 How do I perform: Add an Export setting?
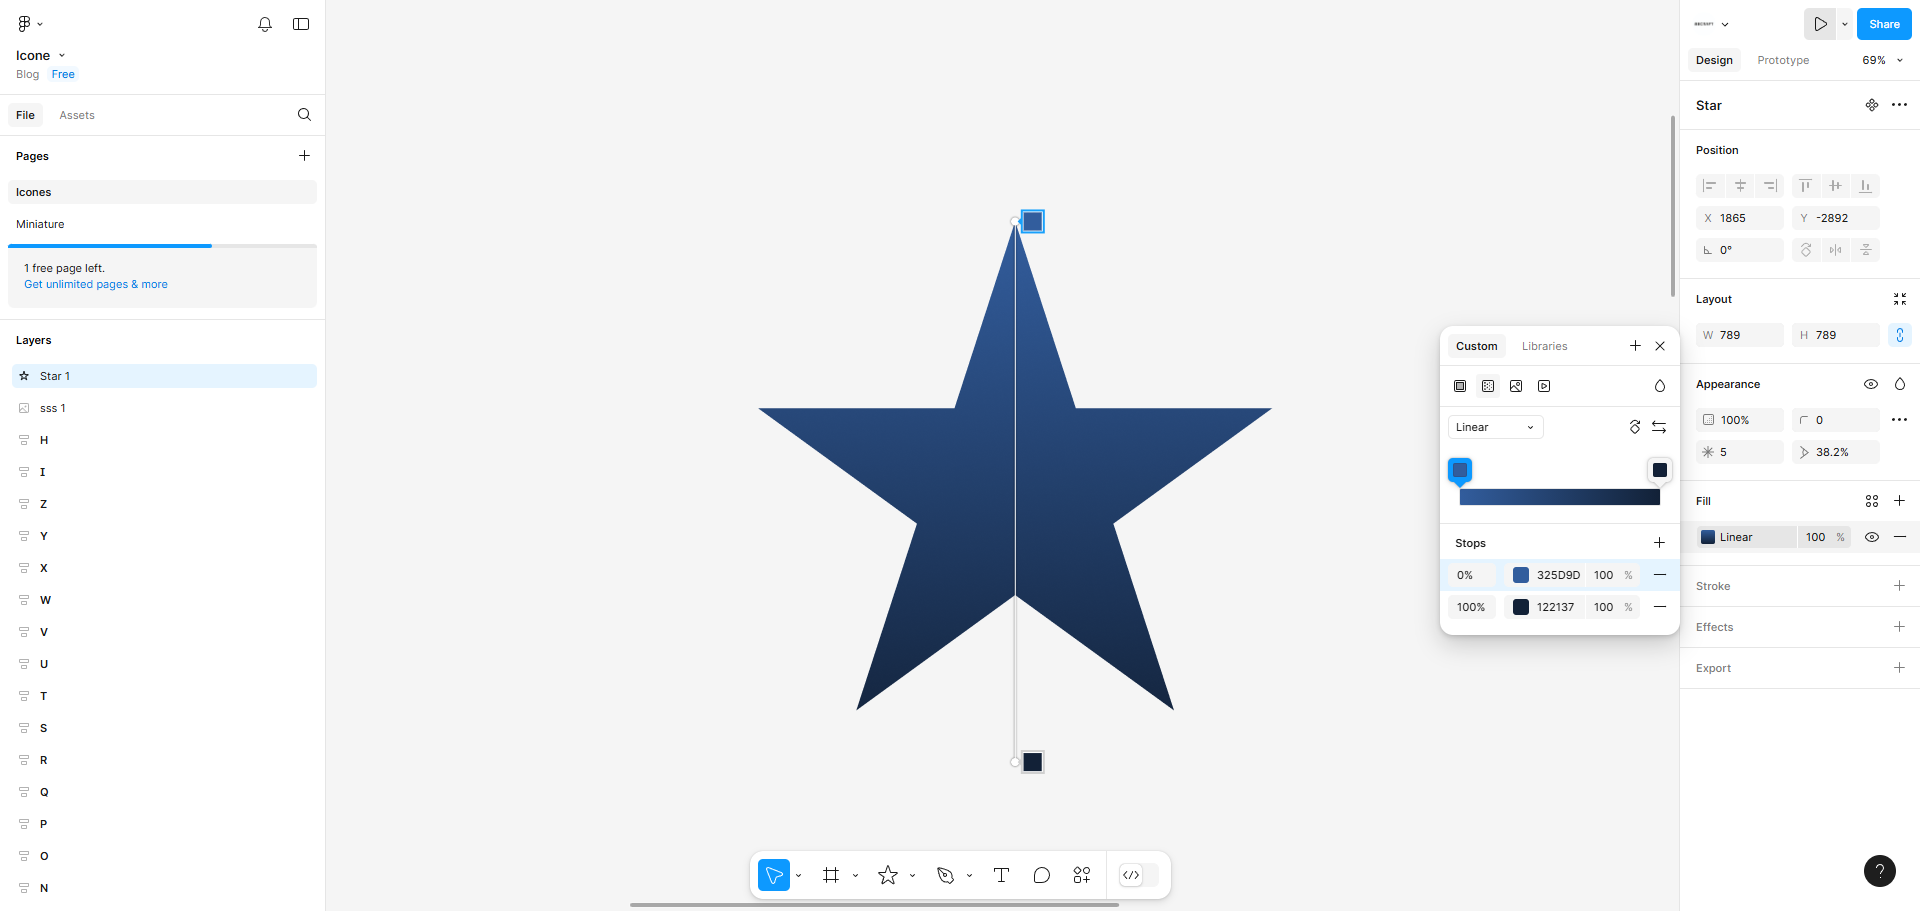[1900, 668]
